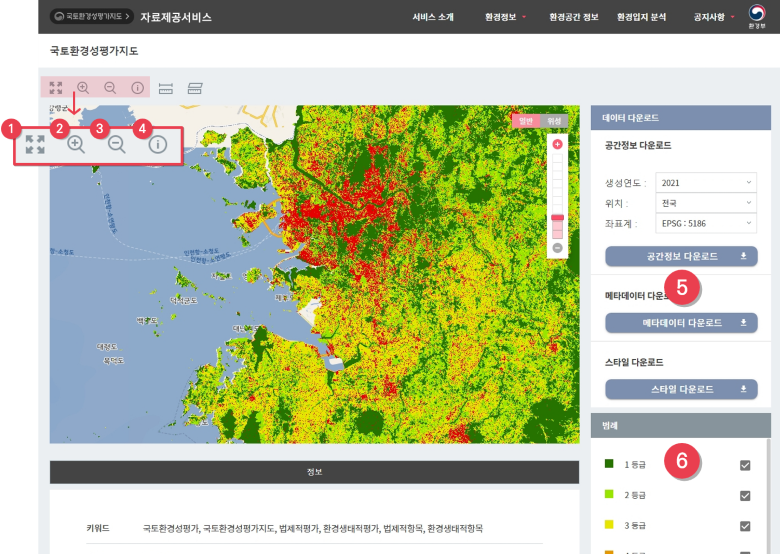Click the 생성연도 field label

625,183
